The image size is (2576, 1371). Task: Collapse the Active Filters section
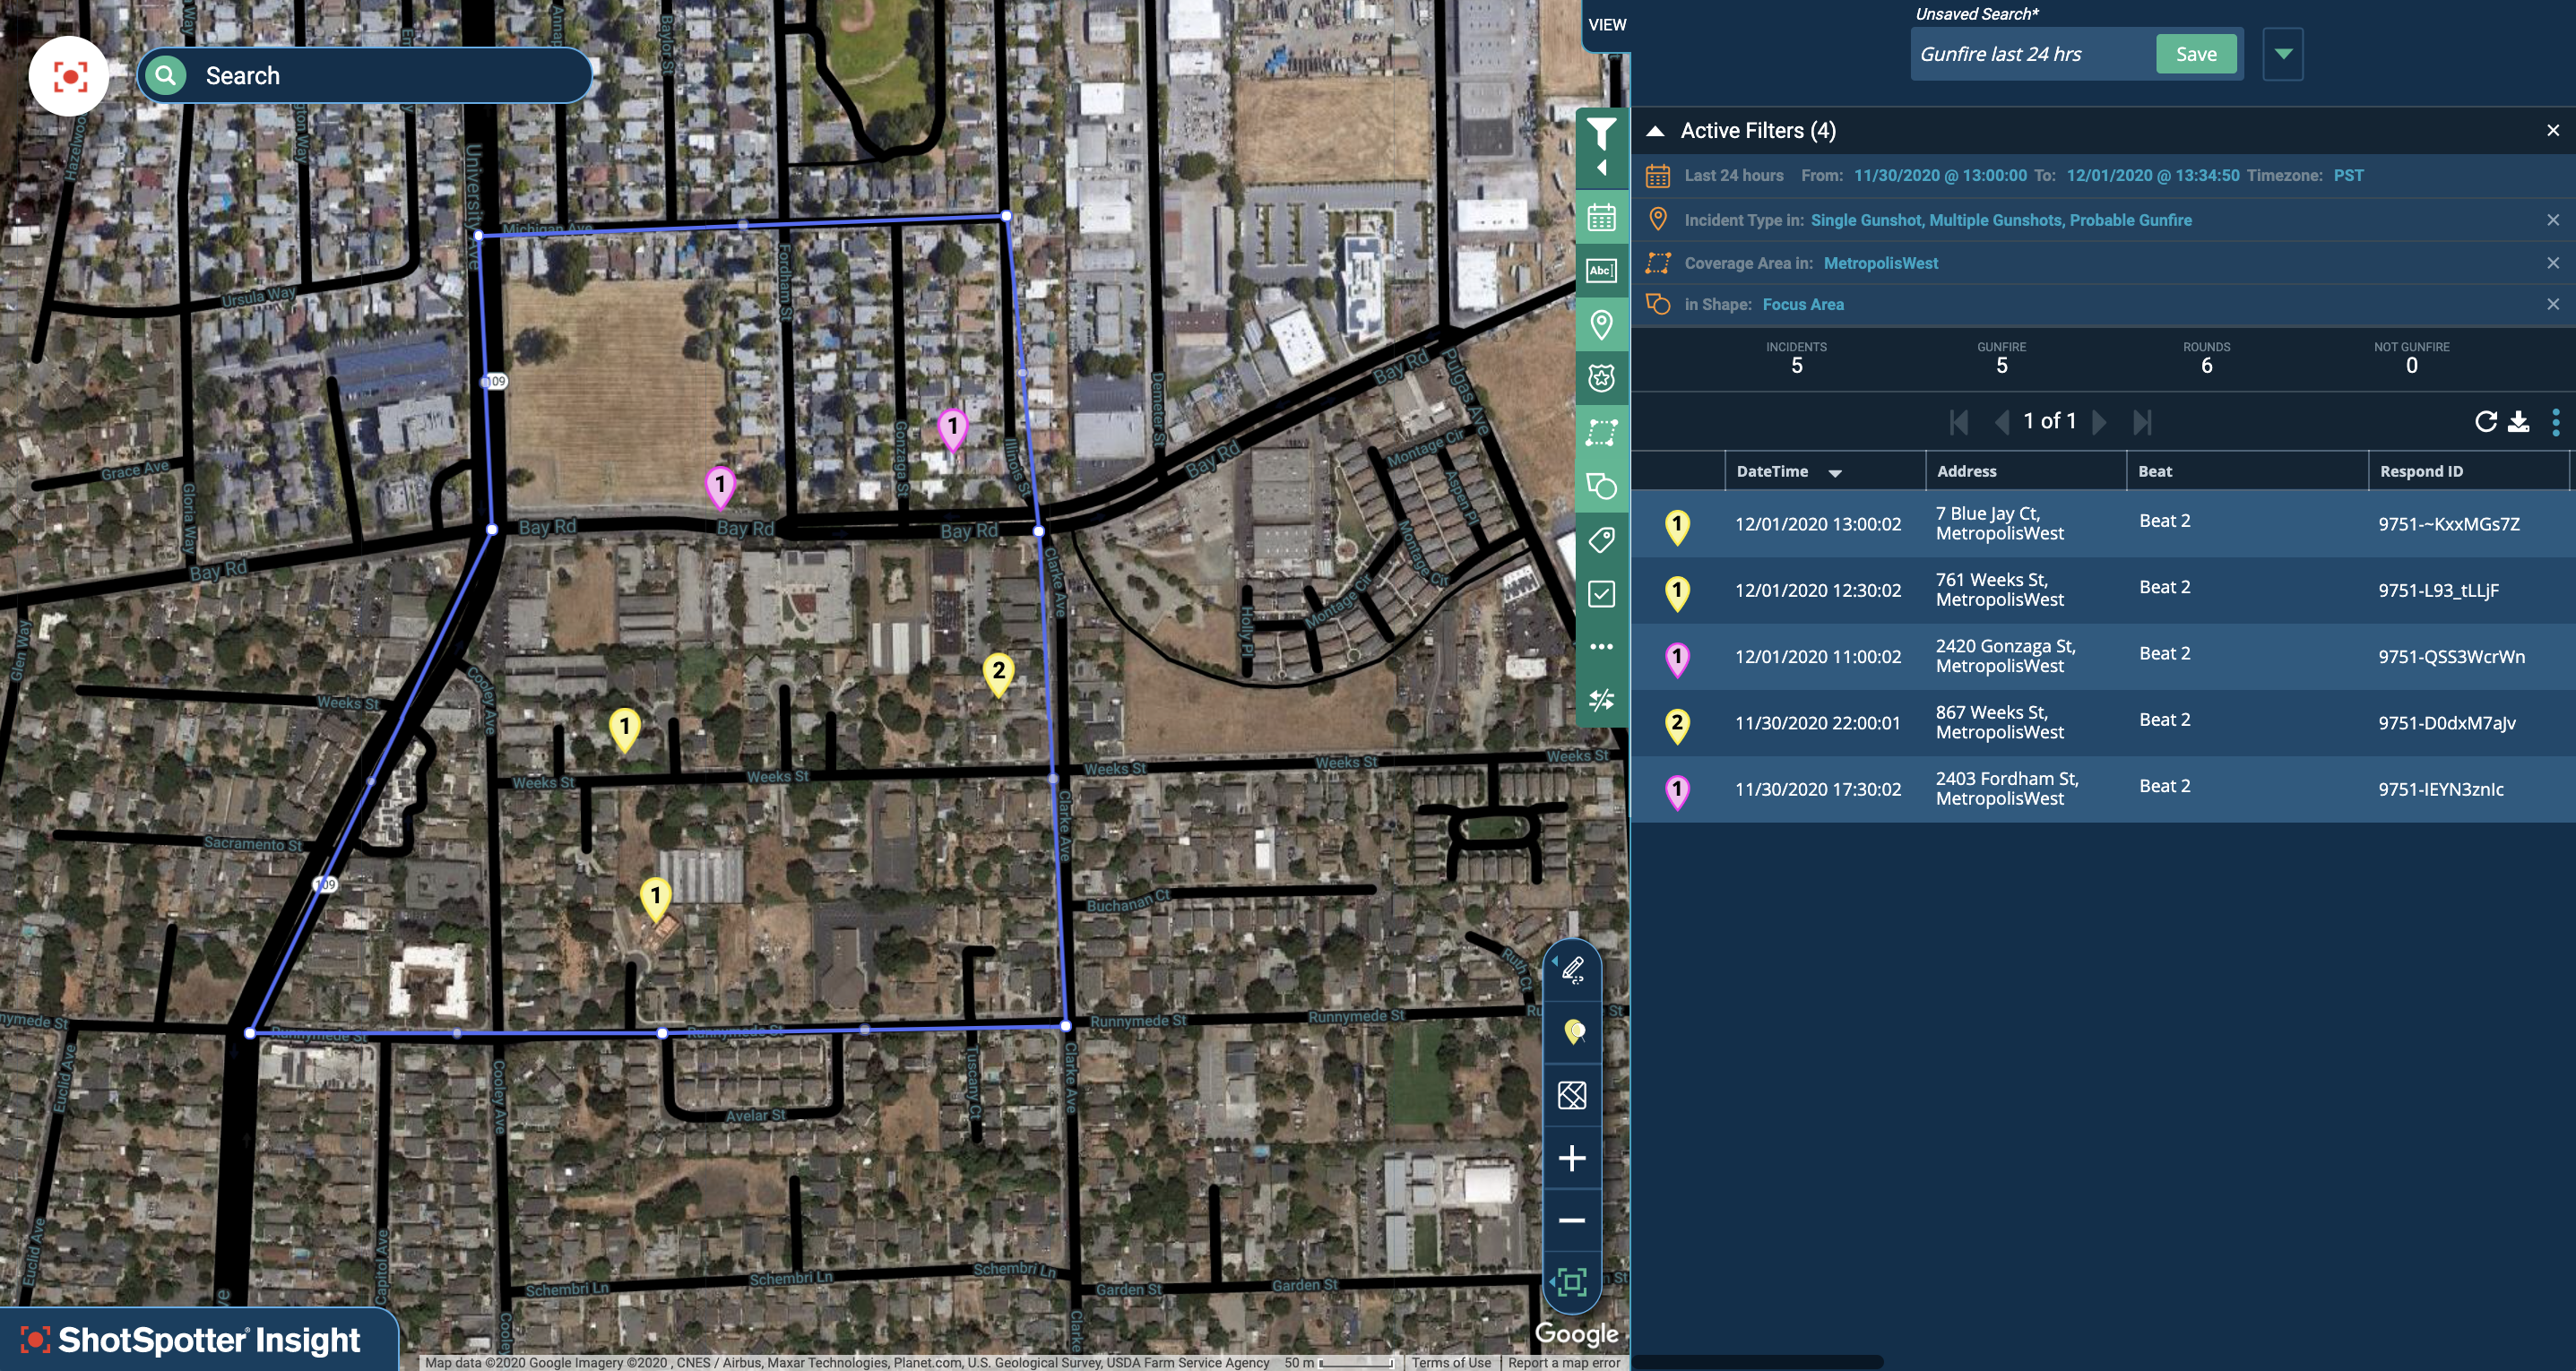tap(1655, 131)
